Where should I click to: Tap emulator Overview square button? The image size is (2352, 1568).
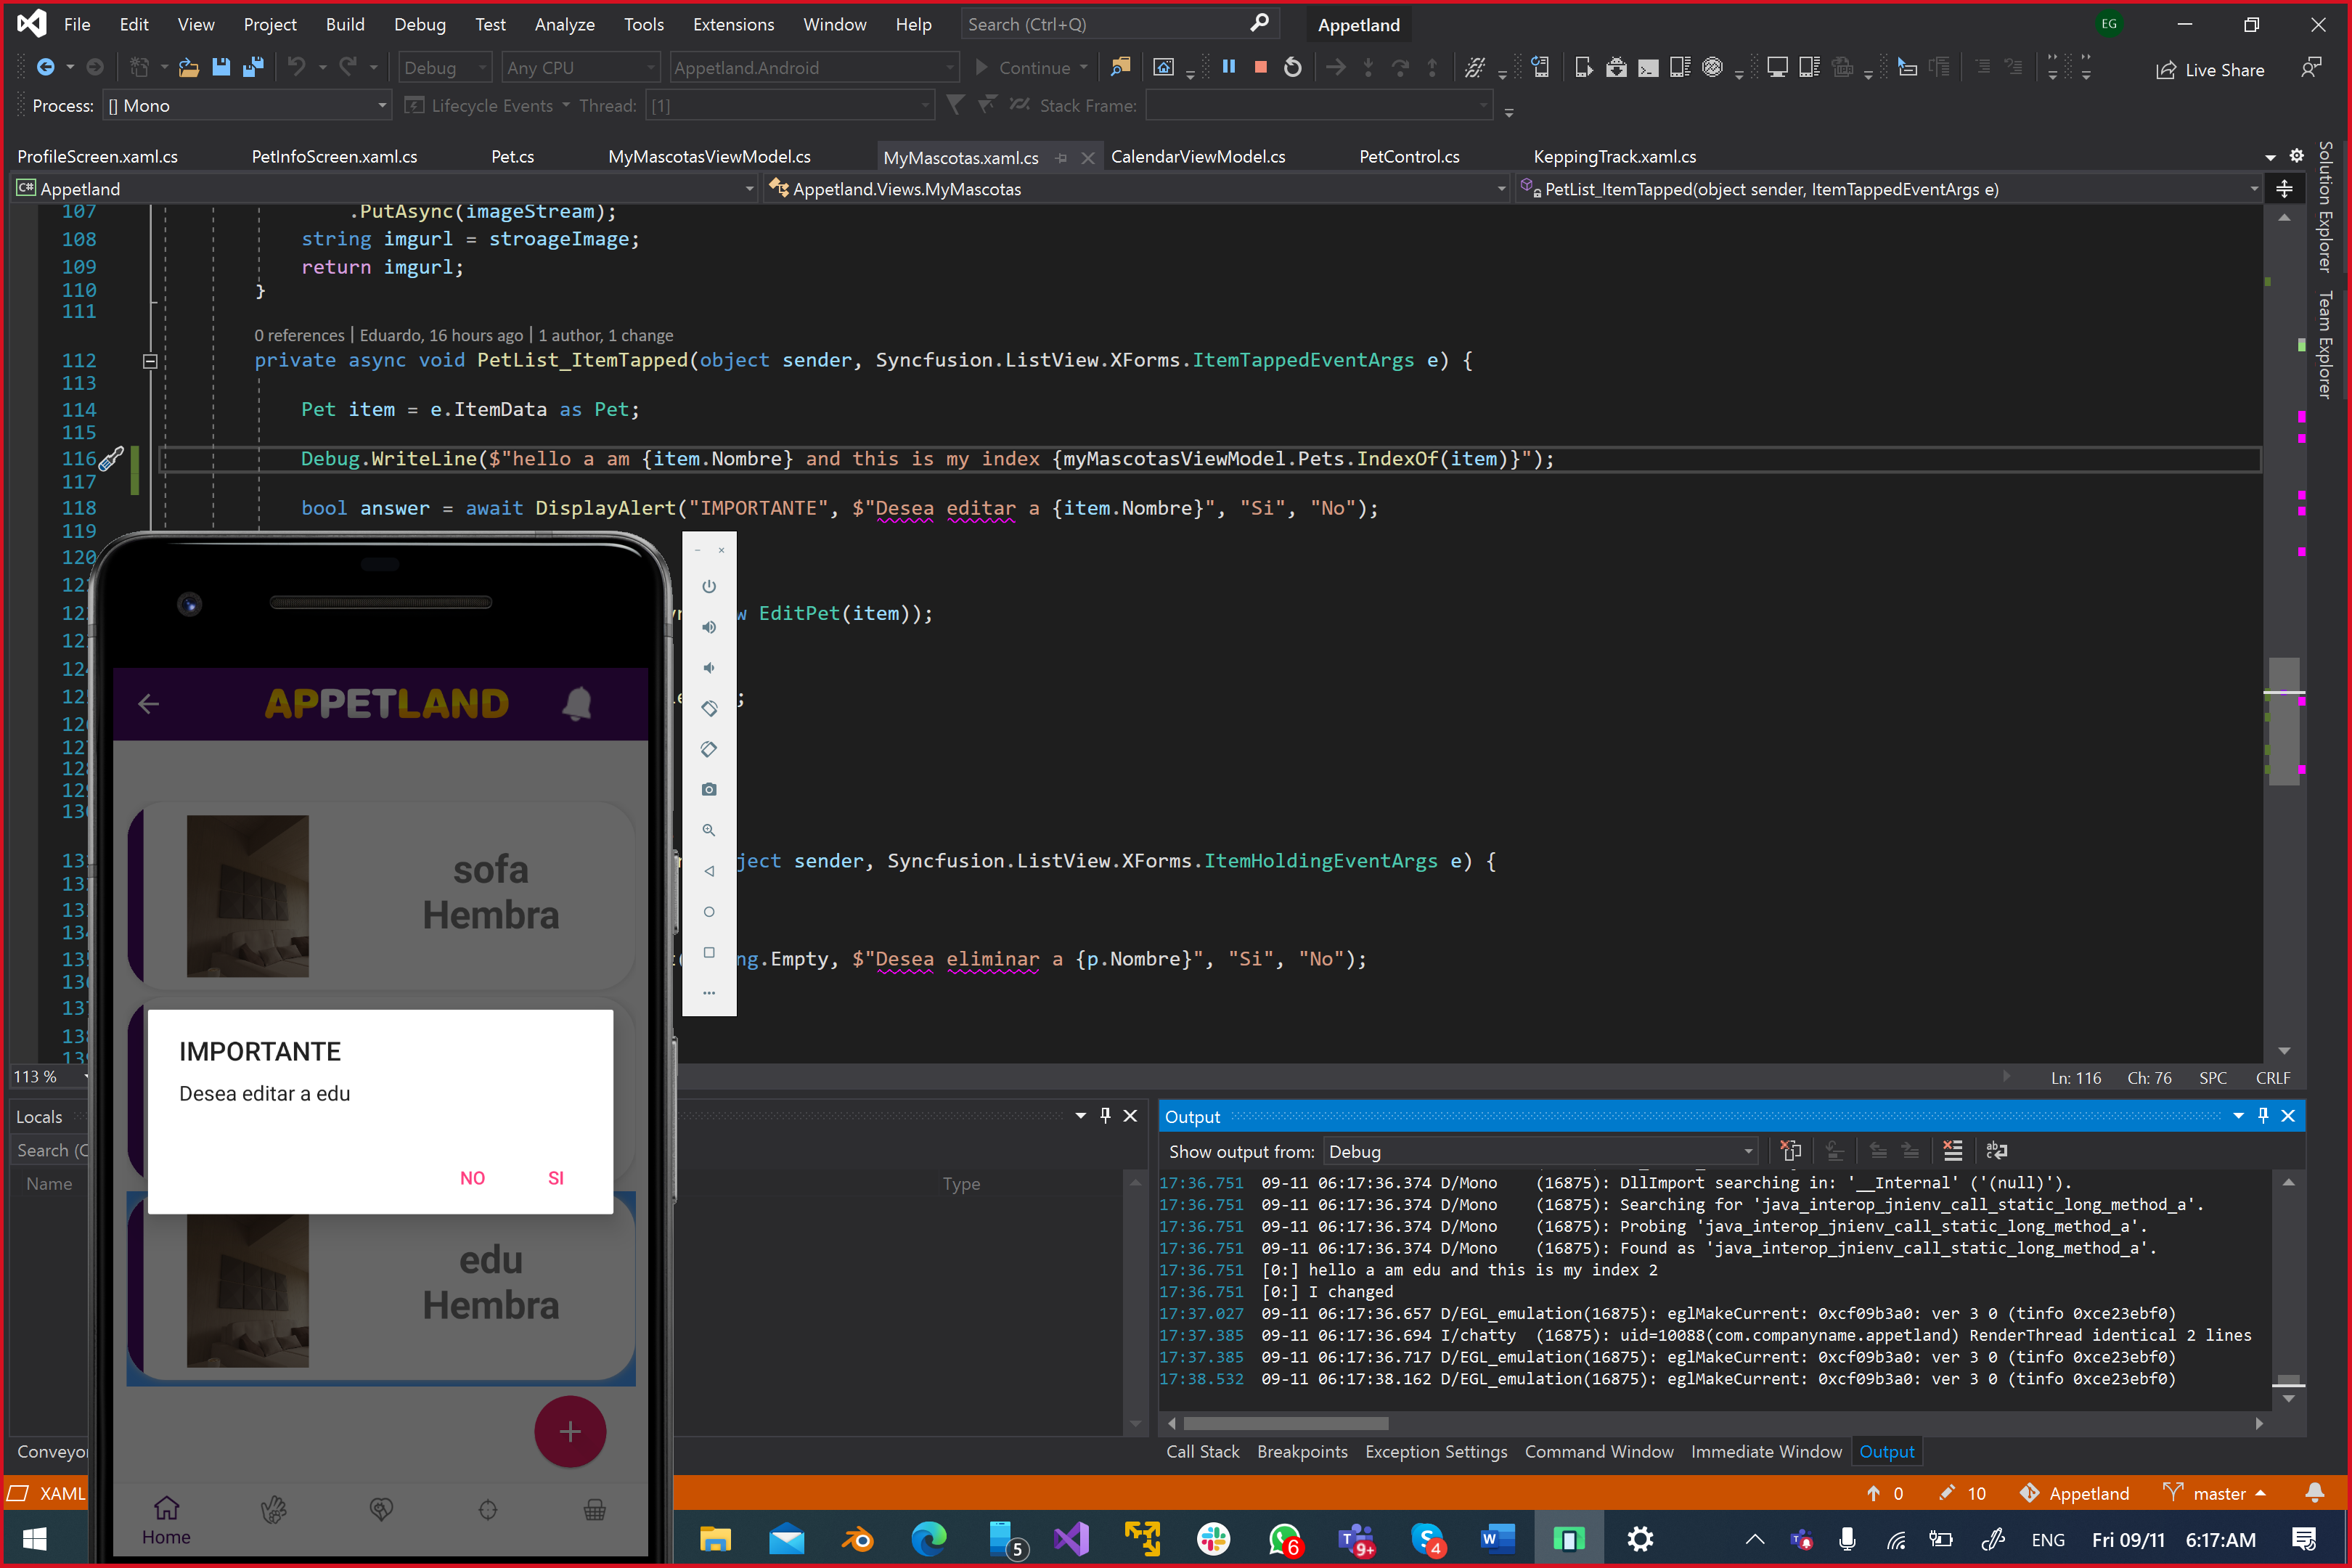[709, 952]
